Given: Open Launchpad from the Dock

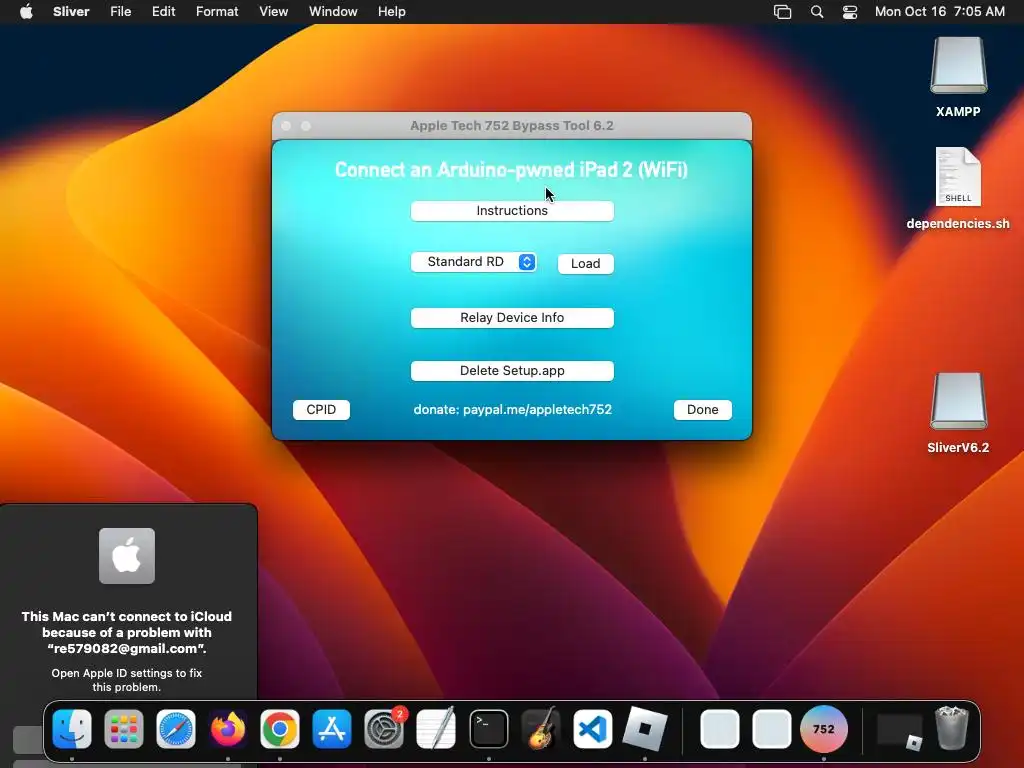Looking at the screenshot, I should pyautogui.click(x=124, y=729).
